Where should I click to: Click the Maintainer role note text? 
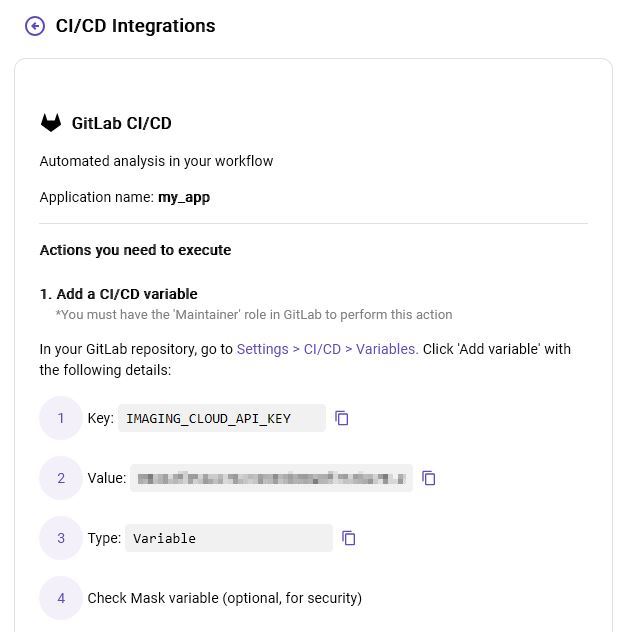pos(254,314)
